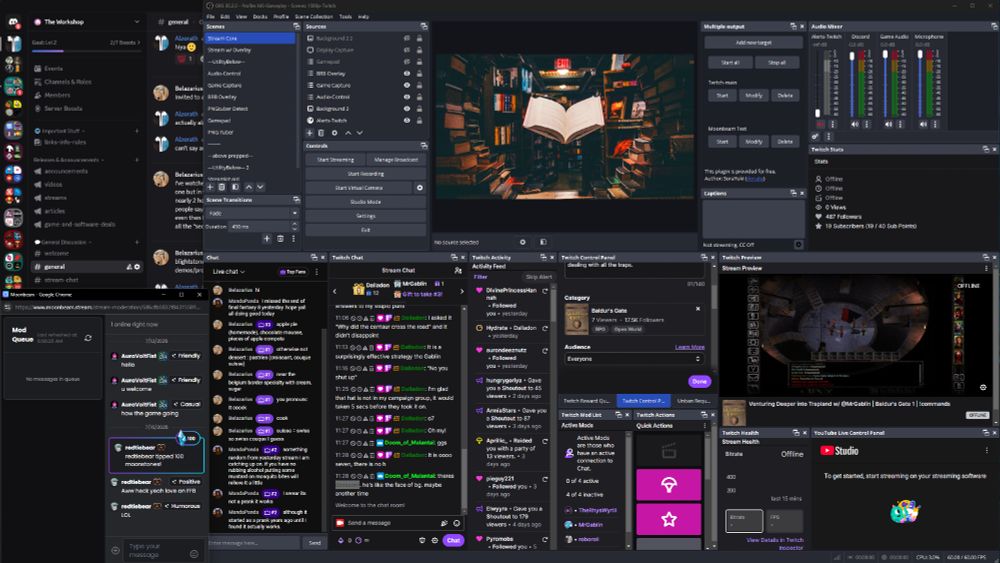1000x563 pixels.
Task: Switch to Urban Requests tab
Action: [693, 400]
